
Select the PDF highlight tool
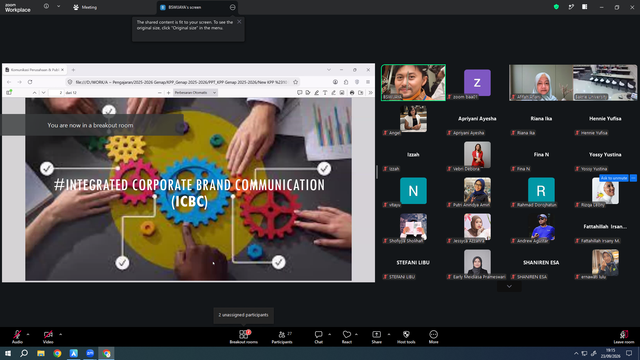click(316, 93)
